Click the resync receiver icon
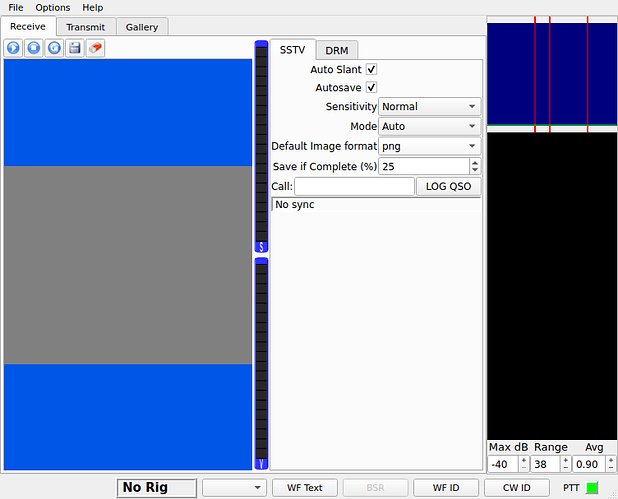This screenshot has width=618, height=499. pyautogui.click(x=54, y=48)
